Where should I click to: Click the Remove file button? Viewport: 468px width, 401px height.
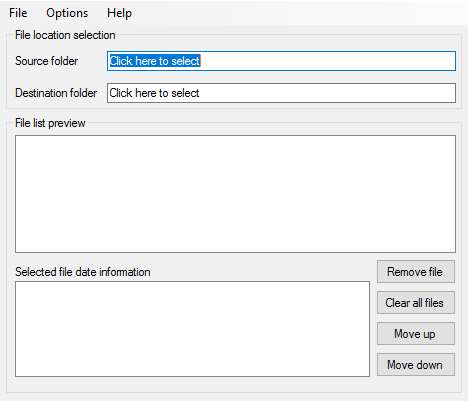(x=416, y=272)
